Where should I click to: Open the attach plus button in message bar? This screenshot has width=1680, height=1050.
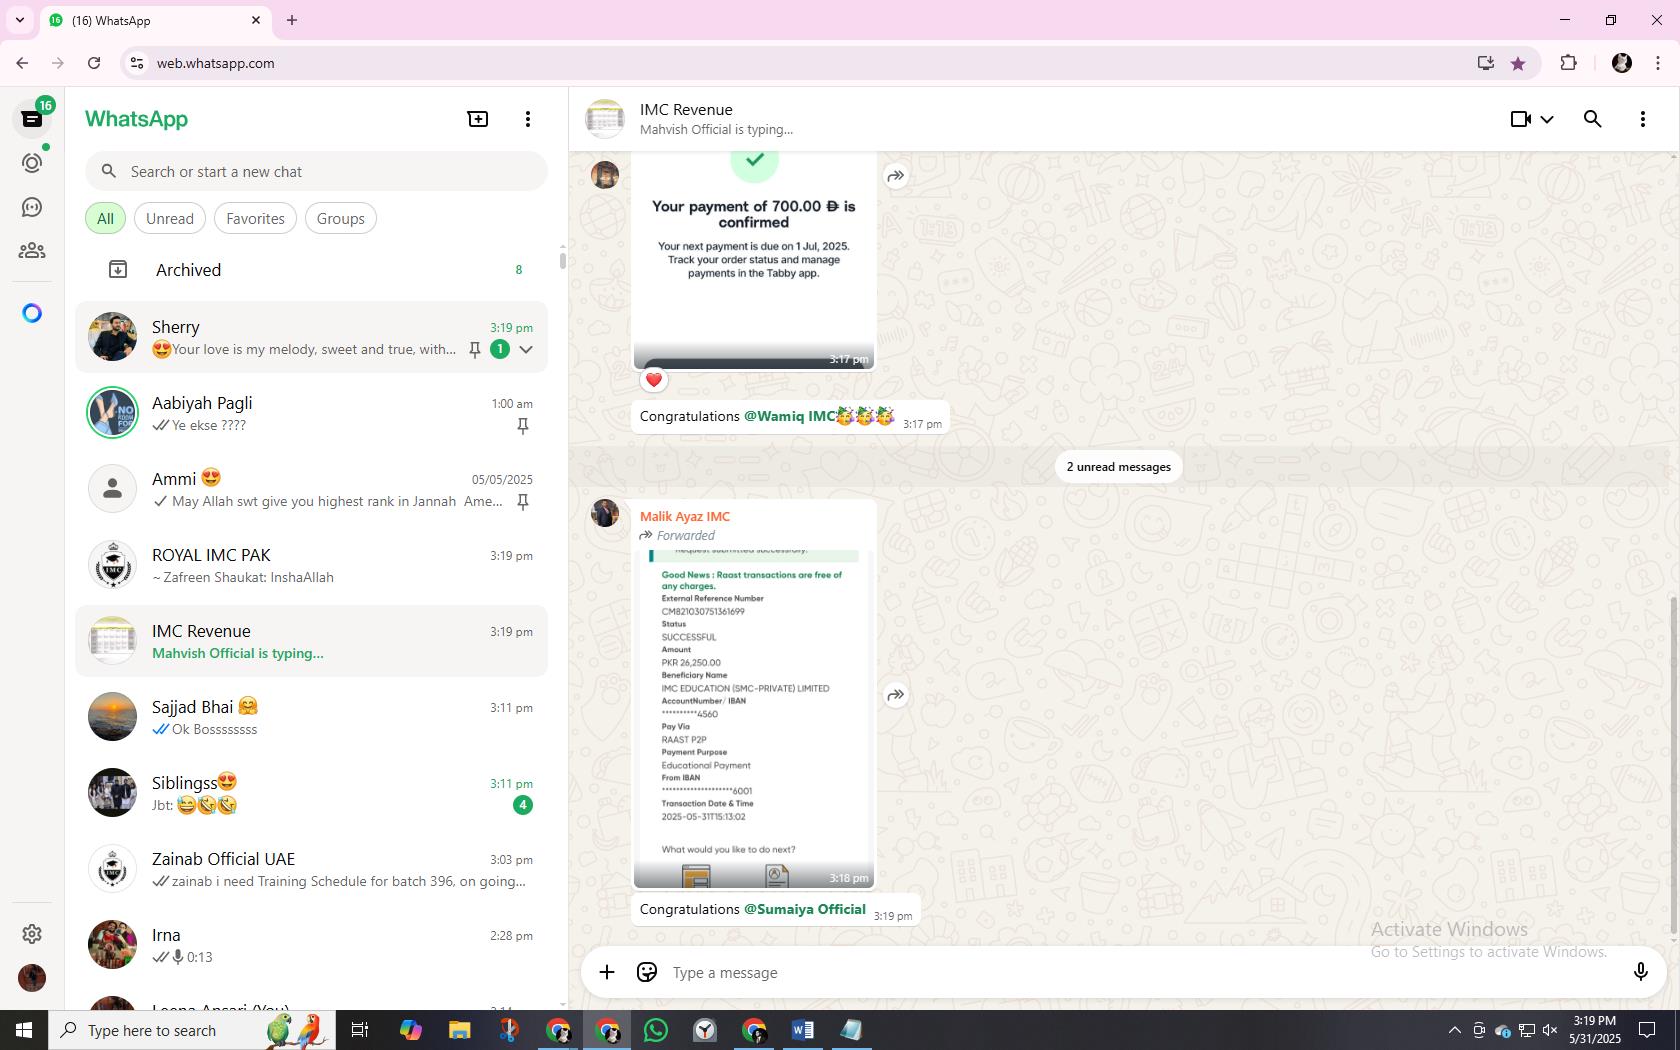click(x=607, y=972)
